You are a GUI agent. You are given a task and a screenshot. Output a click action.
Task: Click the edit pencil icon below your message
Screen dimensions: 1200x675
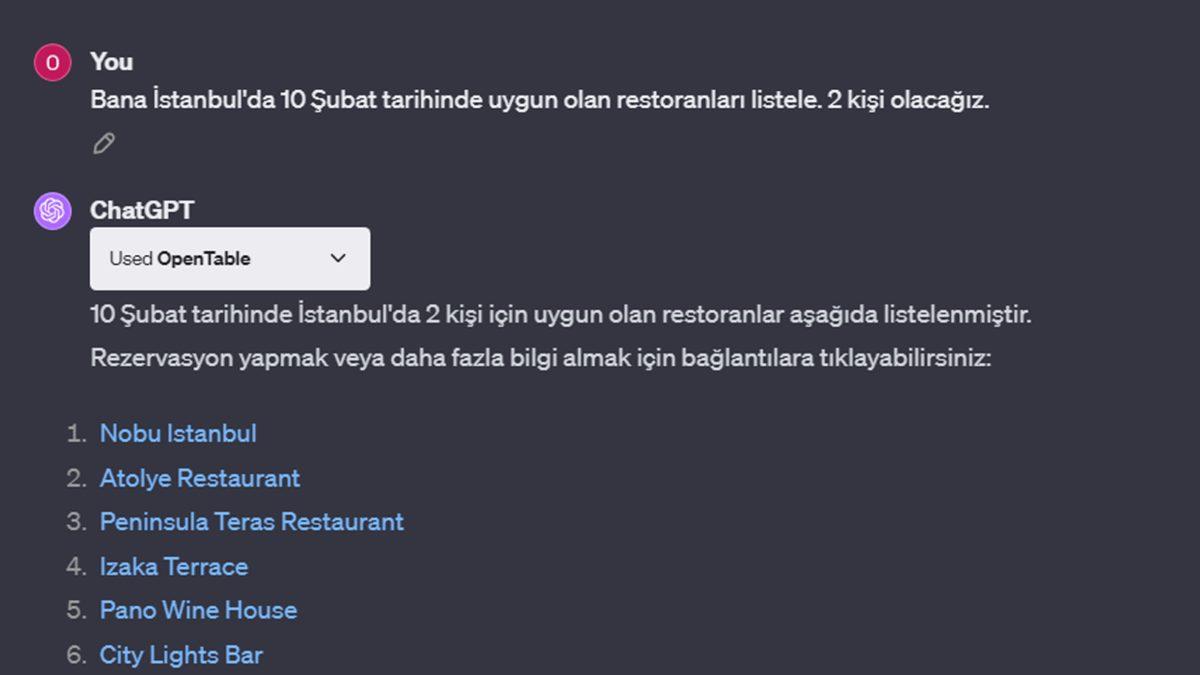[103, 143]
